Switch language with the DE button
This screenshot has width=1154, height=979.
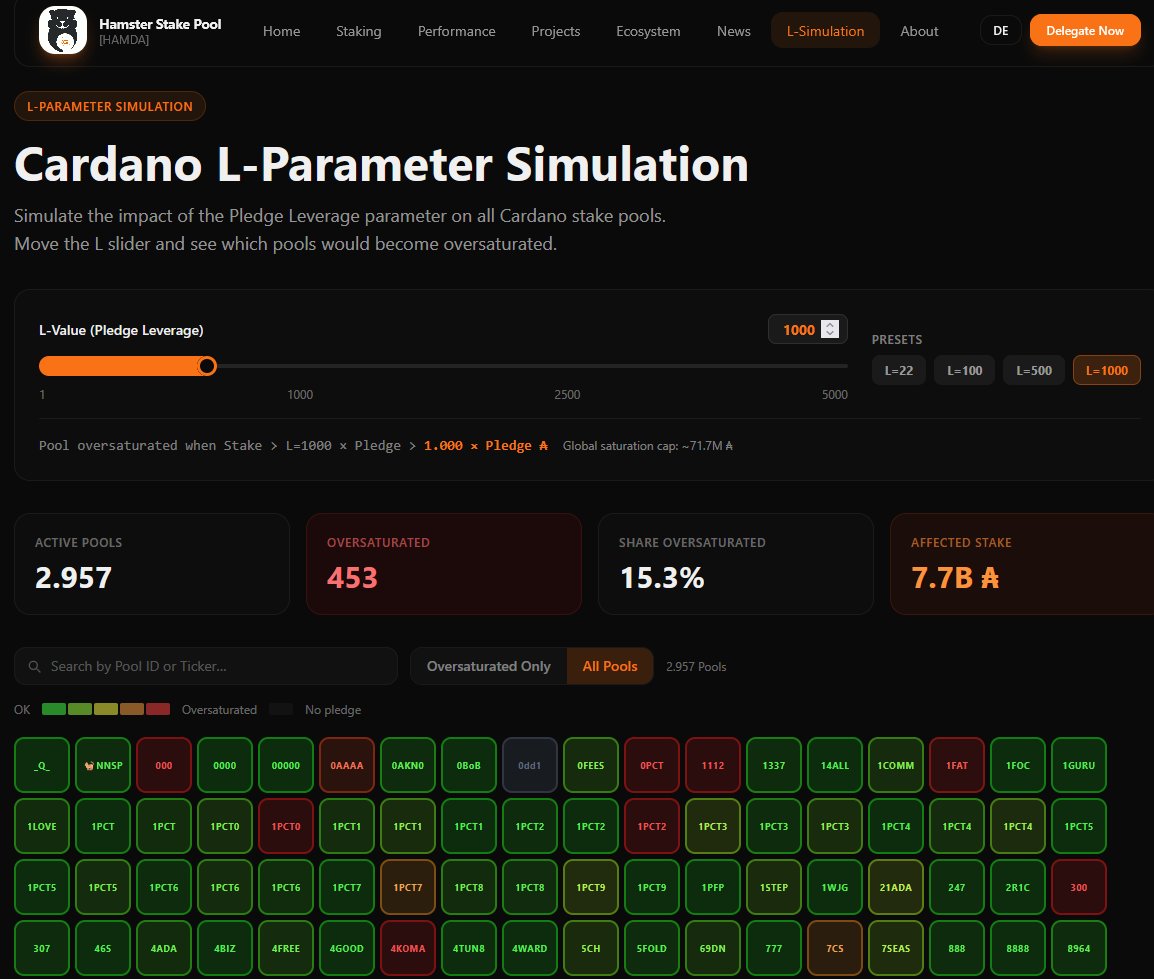pos(1000,31)
